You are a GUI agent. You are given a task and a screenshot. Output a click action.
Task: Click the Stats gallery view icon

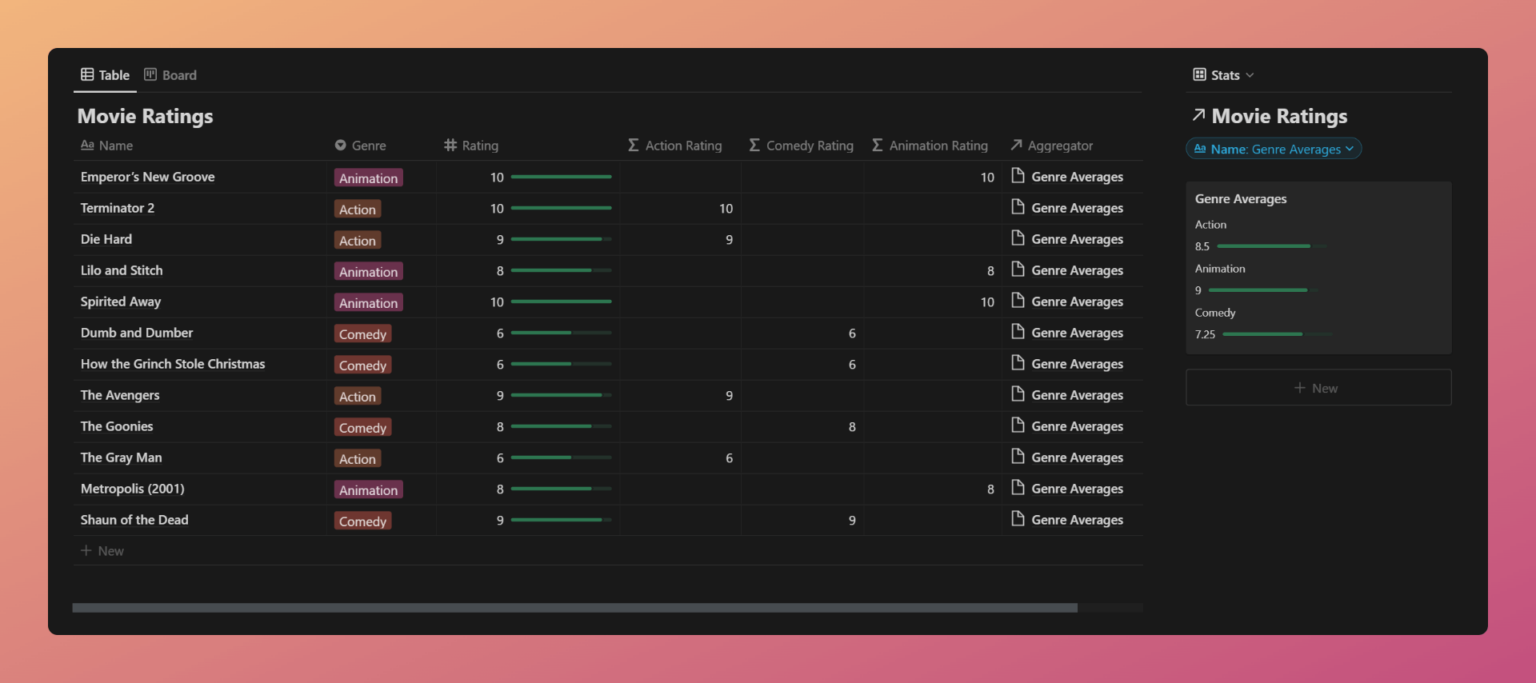[x=1199, y=75]
